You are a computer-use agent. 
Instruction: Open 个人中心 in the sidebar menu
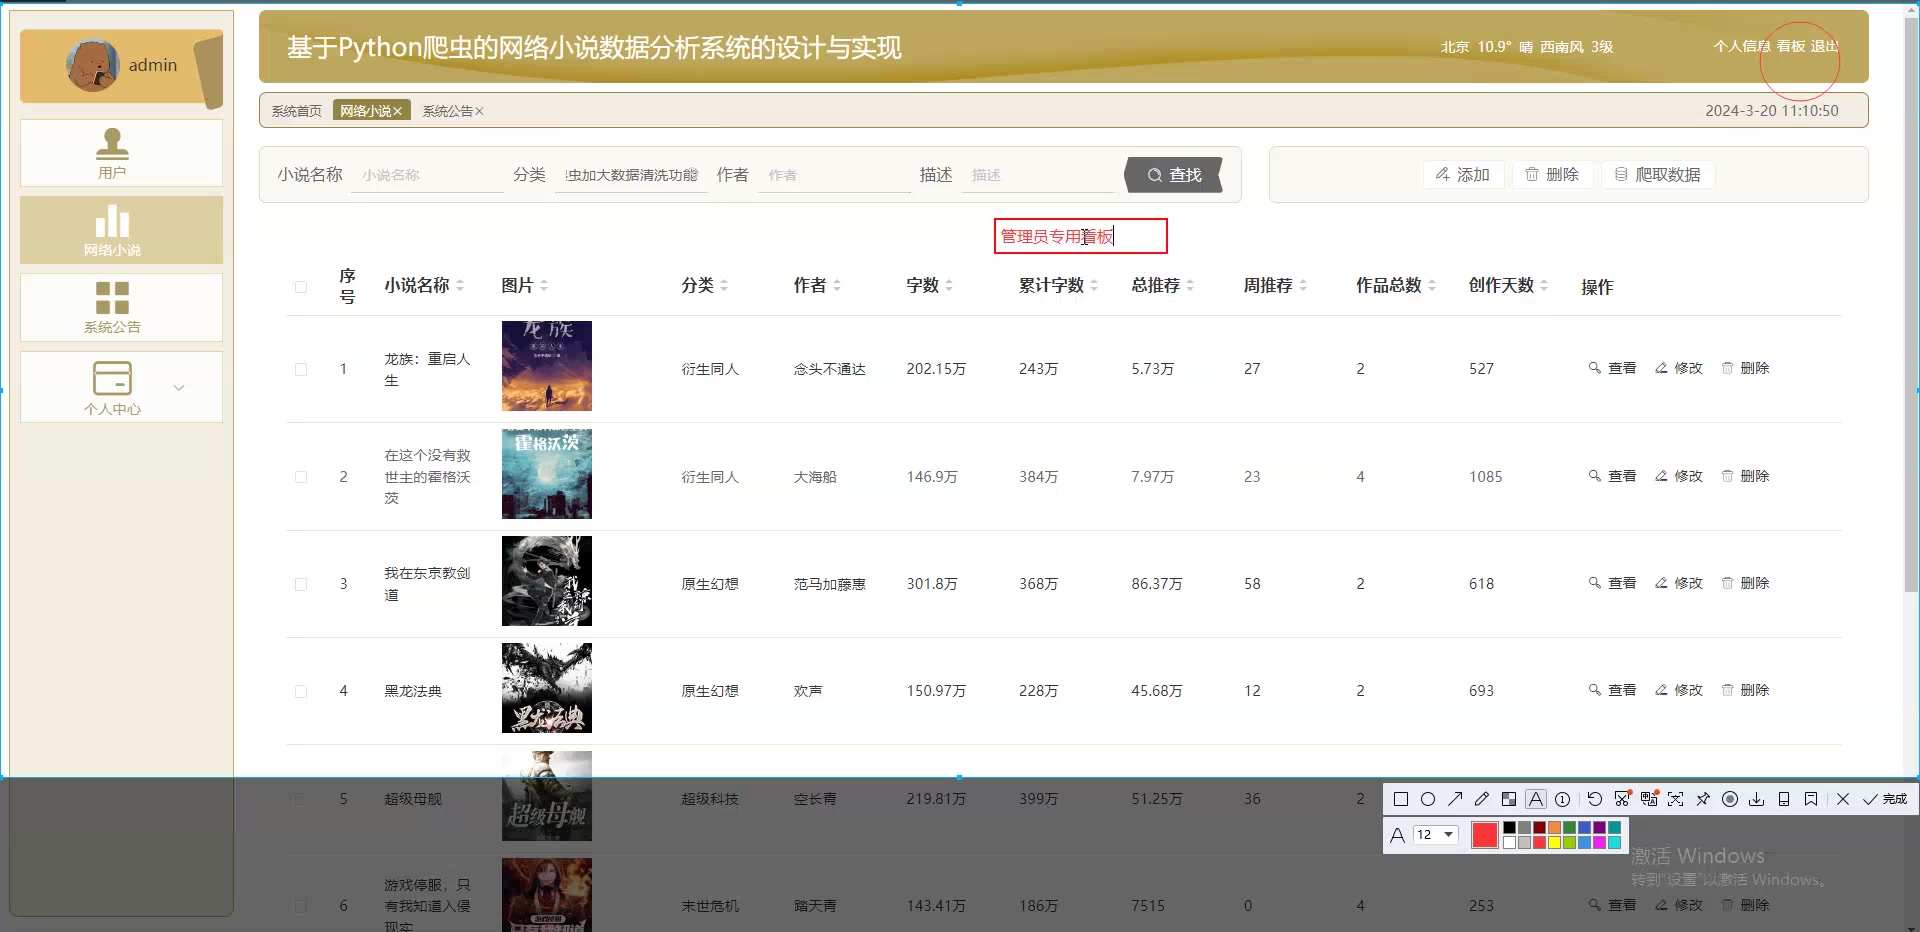point(121,387)
